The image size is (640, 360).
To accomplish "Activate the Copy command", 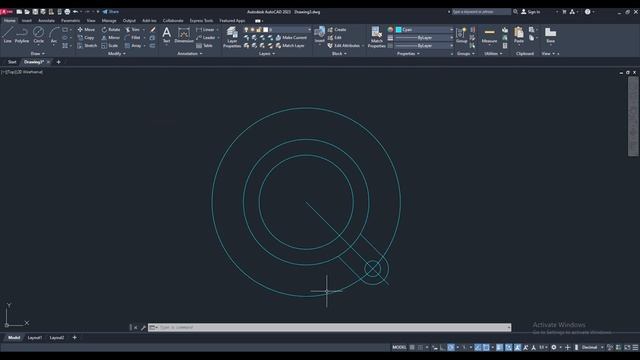I will coord(86,38).
